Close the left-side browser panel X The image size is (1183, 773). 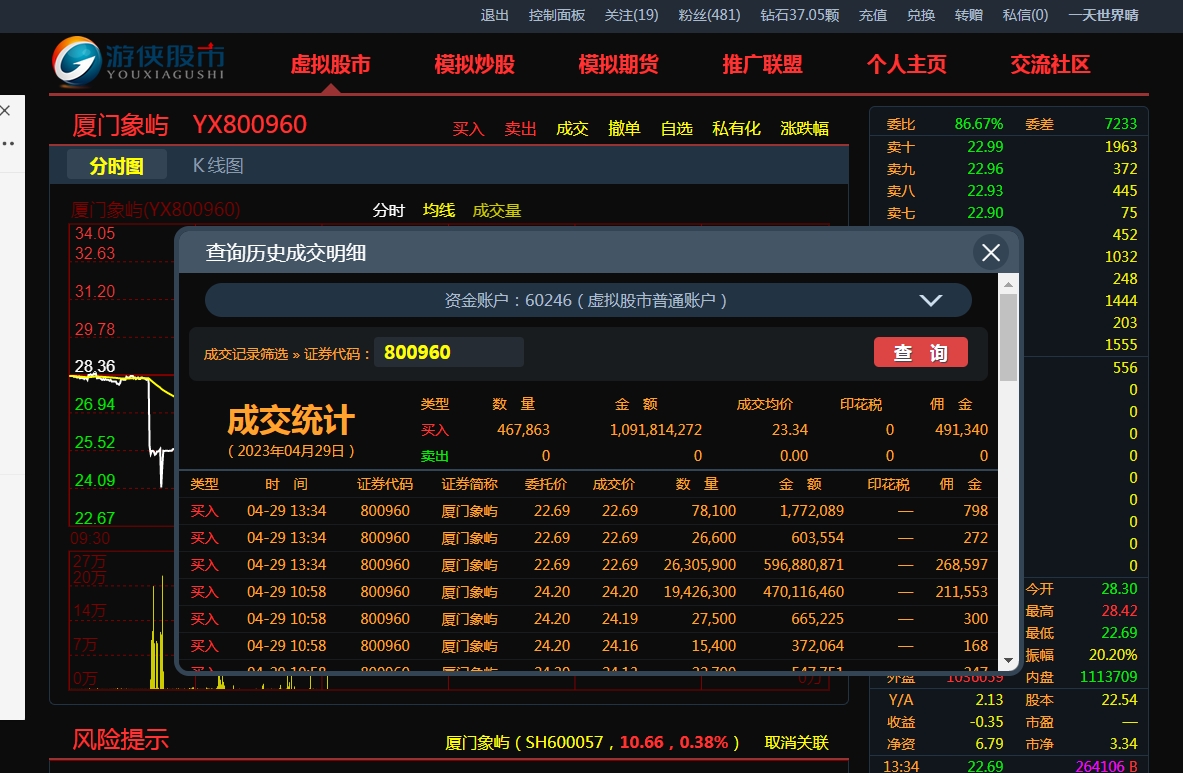coord(5,111)
